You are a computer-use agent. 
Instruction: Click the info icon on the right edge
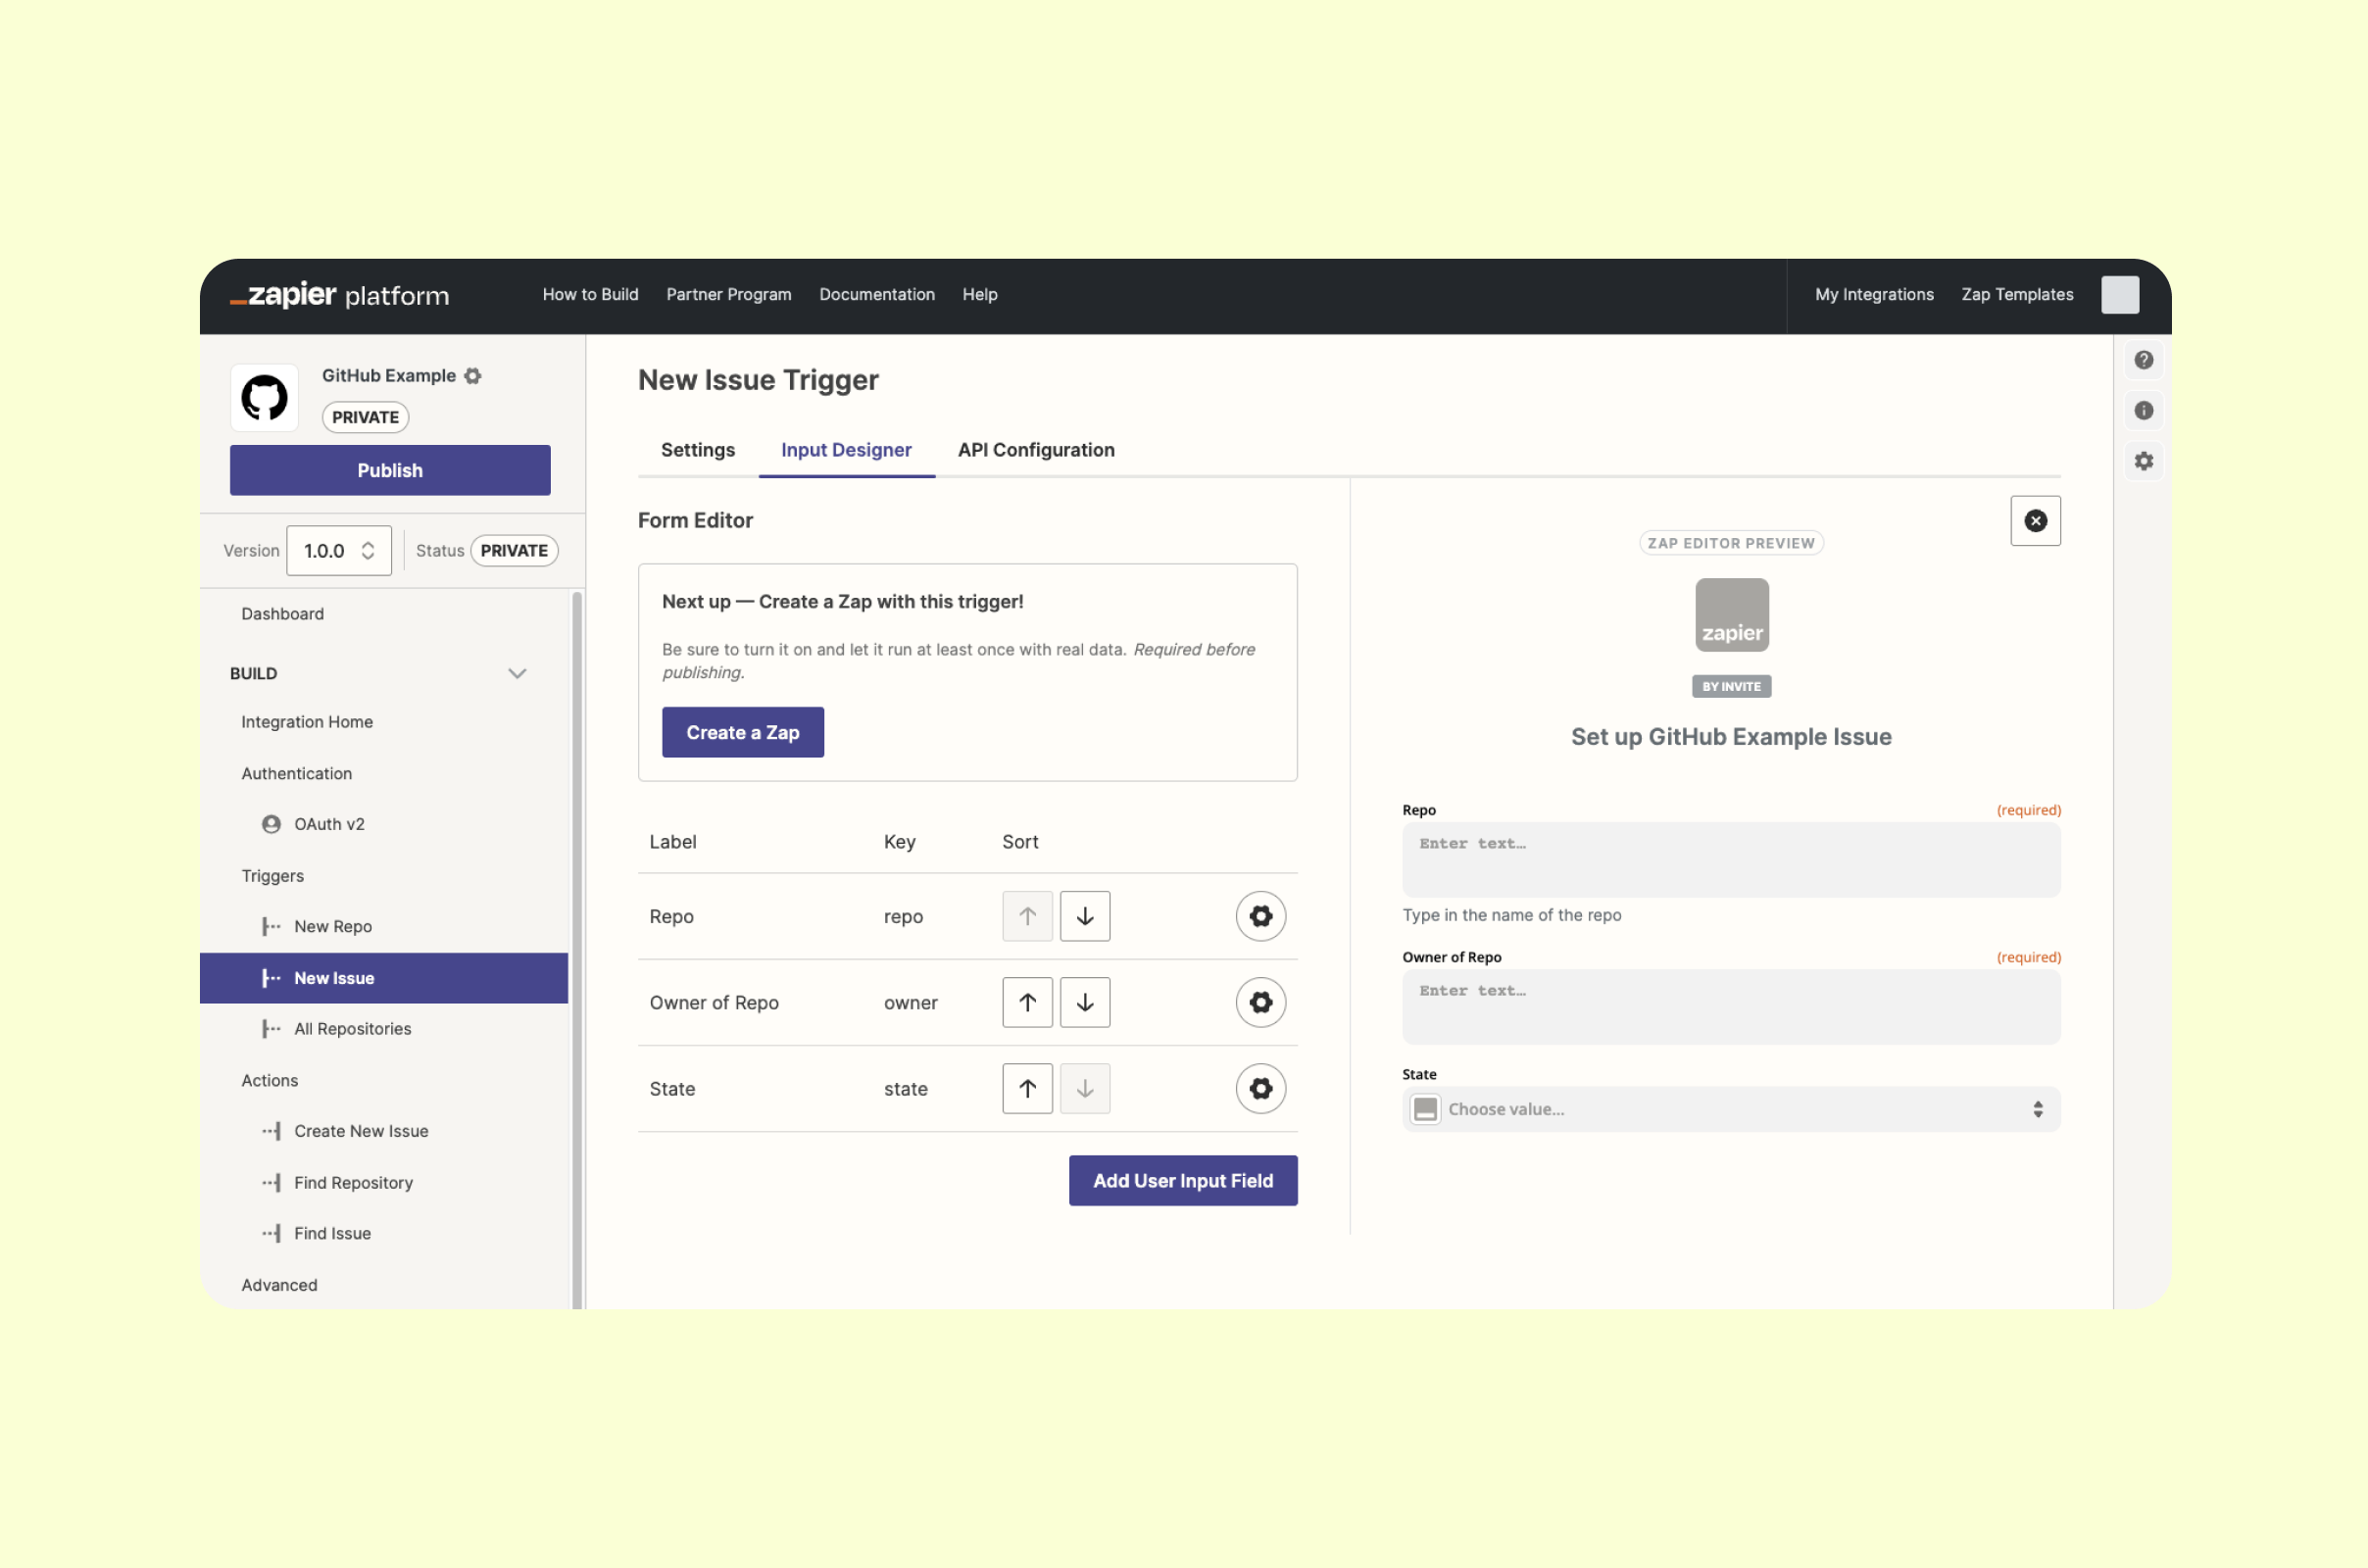pyautogui.click(x=2143, y=410)
